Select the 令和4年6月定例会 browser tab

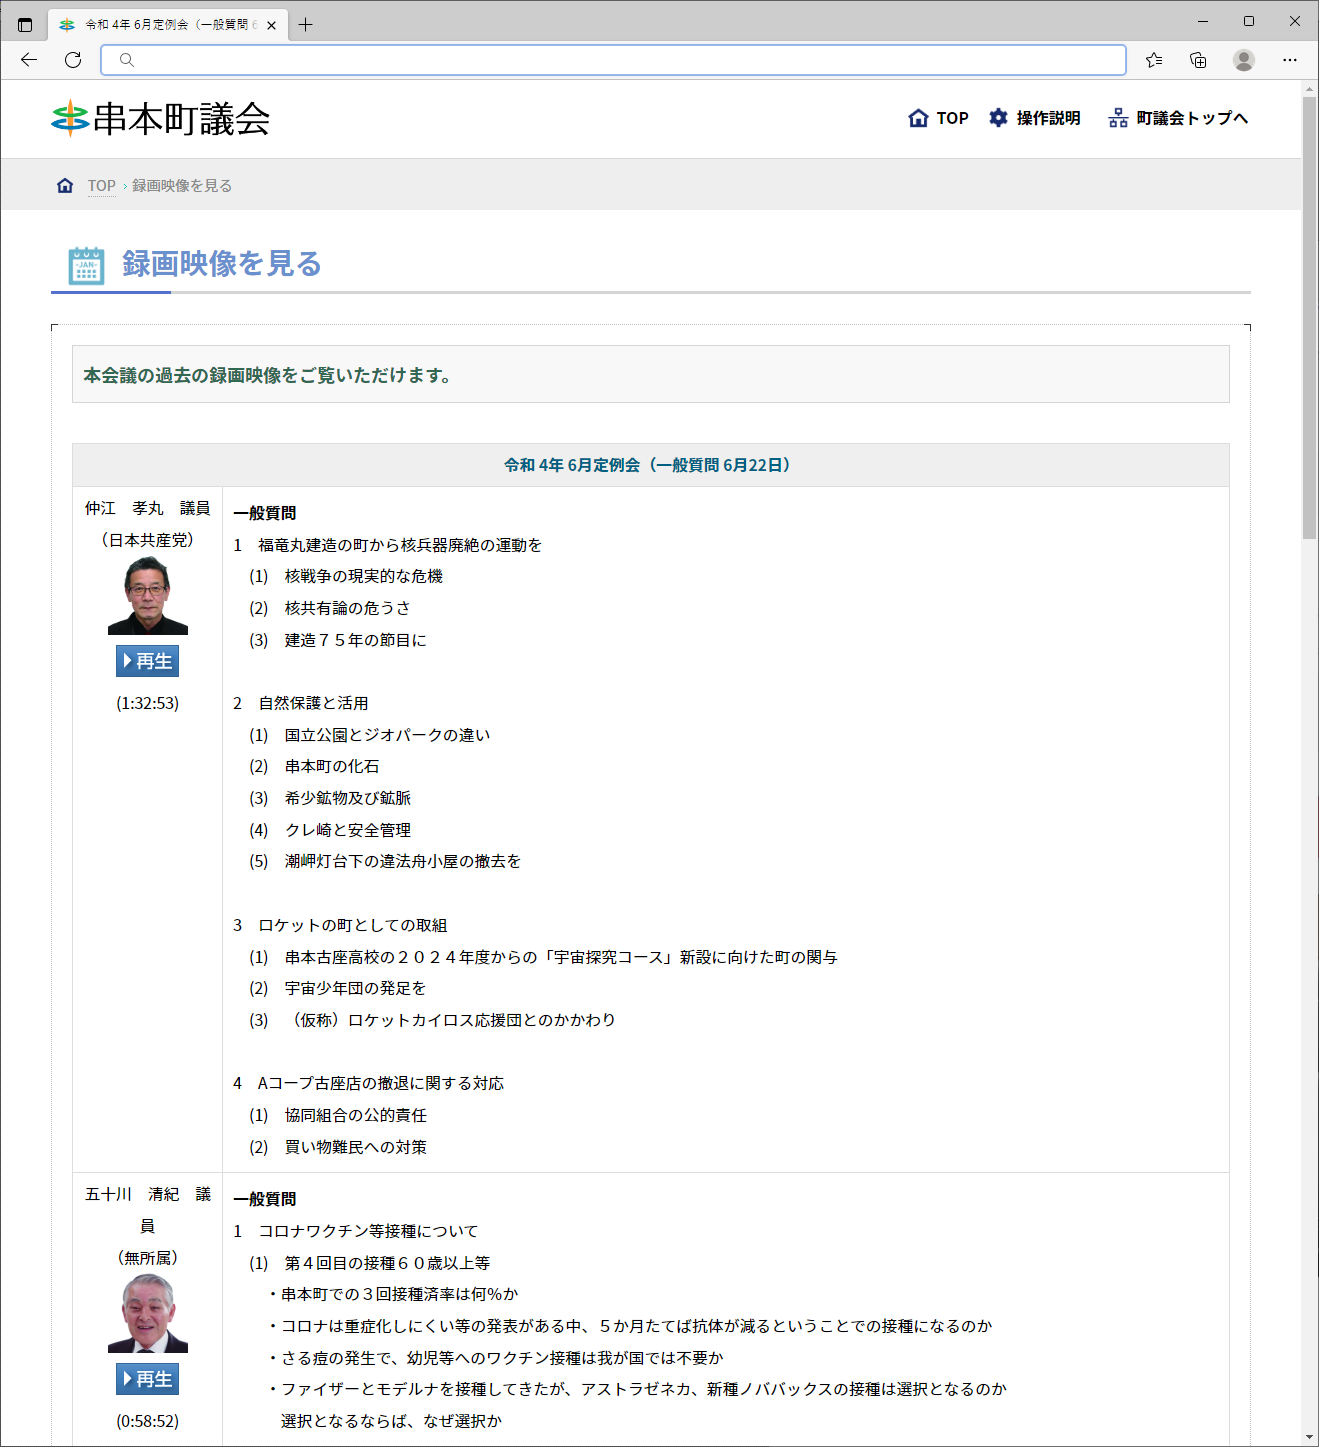pyautogui.click(x=168, y=25)
